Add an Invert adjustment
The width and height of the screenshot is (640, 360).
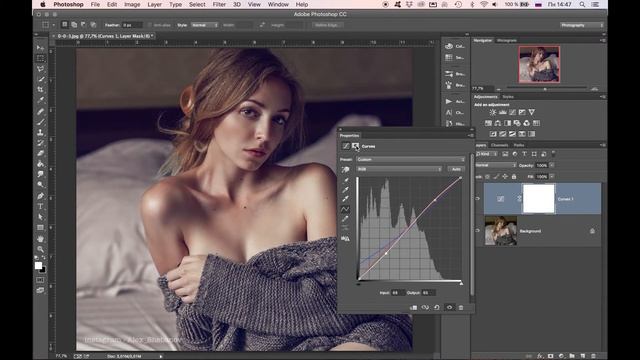[493, 134]
